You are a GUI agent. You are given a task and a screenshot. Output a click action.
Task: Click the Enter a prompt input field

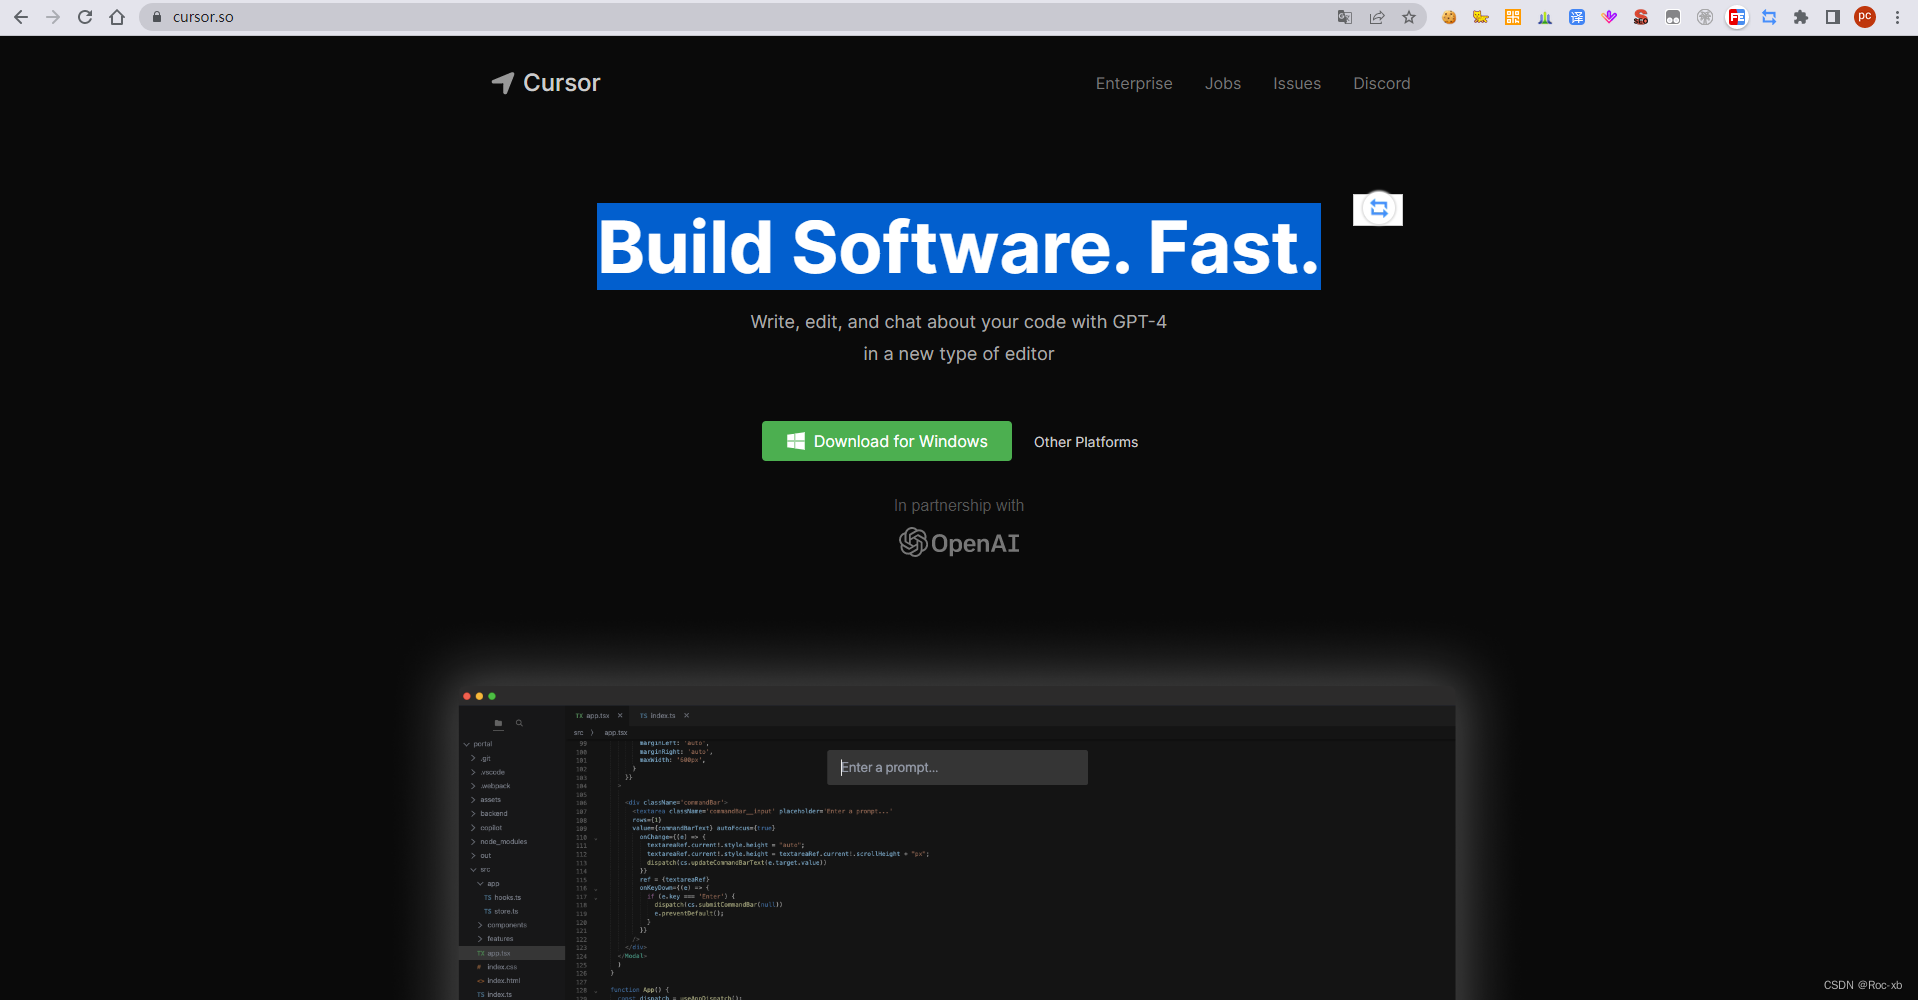pyautogui.click(x=957, y=767)
